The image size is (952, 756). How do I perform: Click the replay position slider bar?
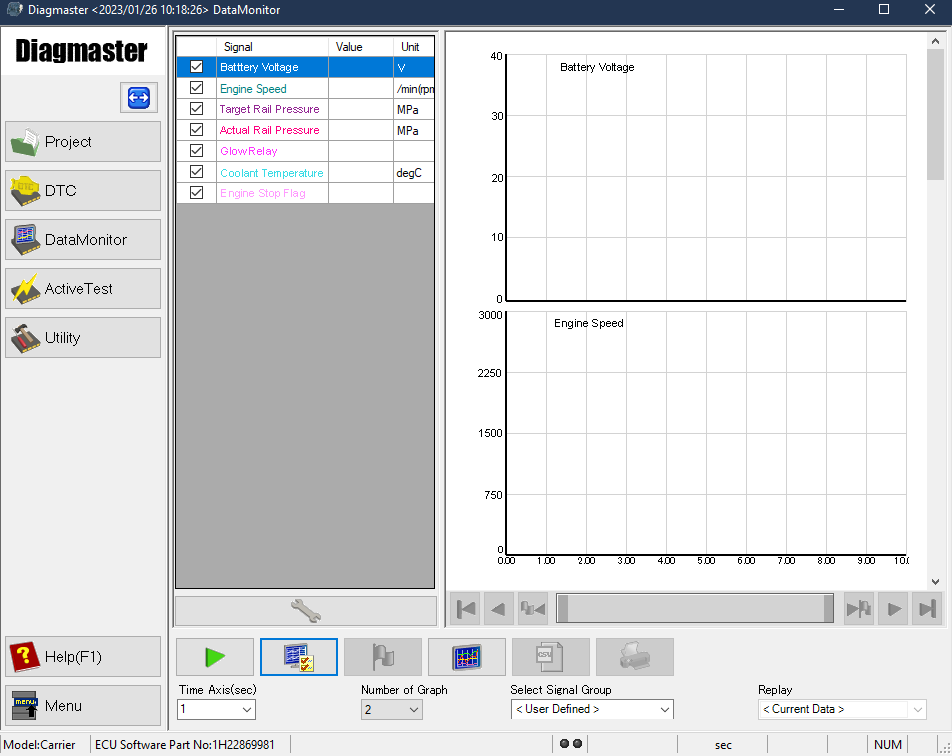pyautogui.click(x=695, y=608)
